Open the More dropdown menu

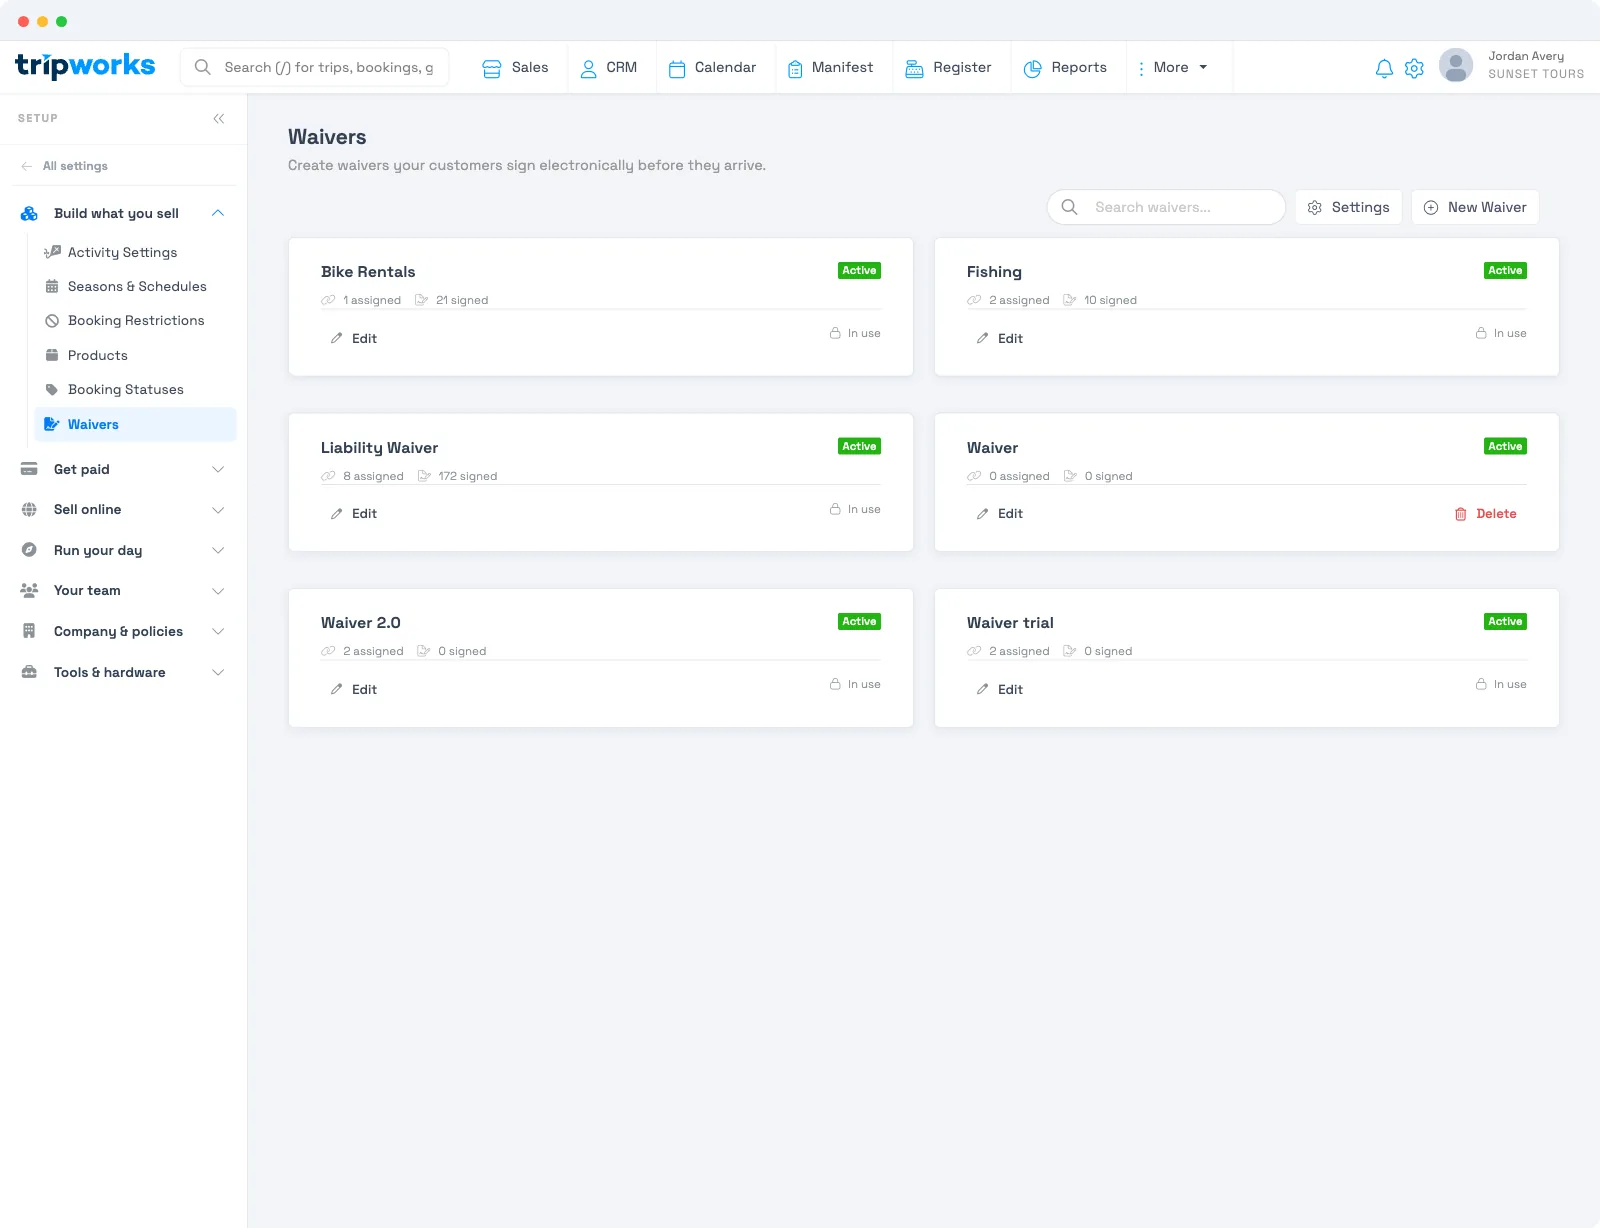pos(1172,67)
